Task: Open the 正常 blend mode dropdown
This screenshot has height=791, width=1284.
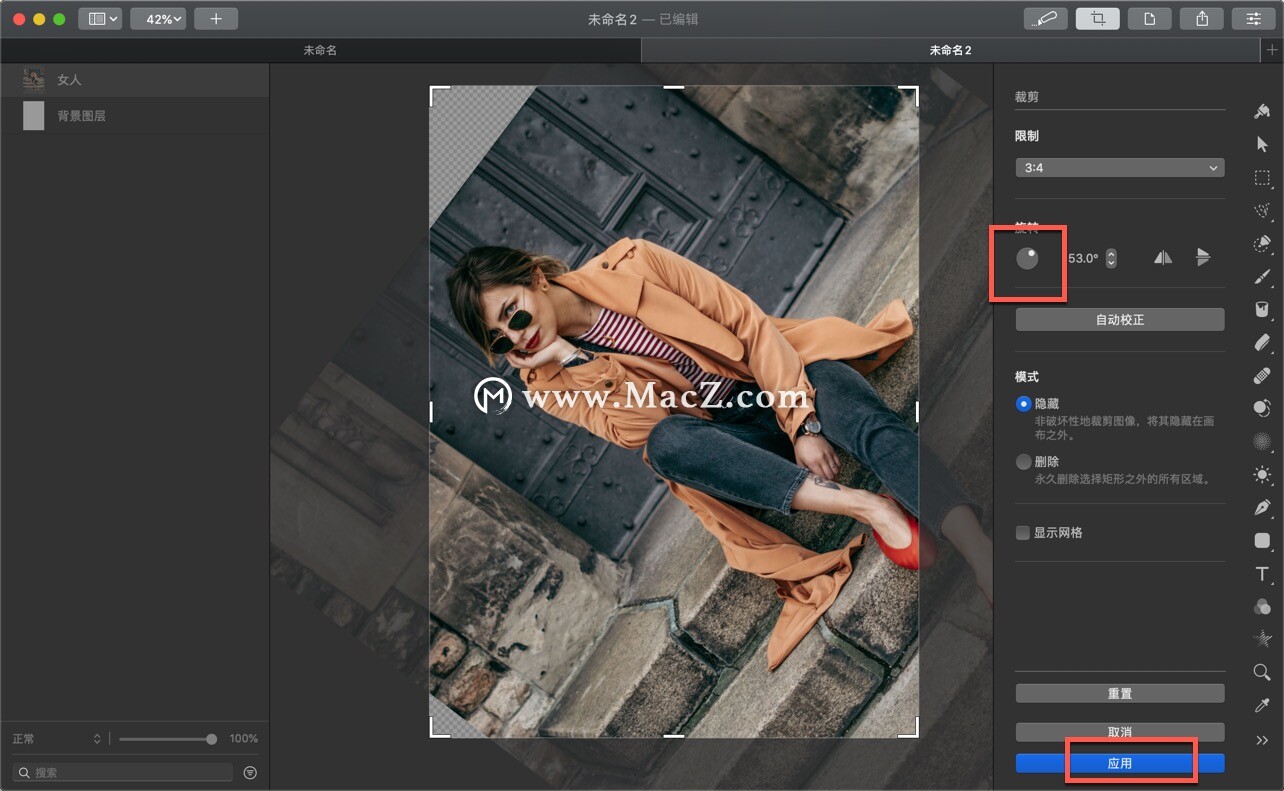Action: tap(57, 739)
